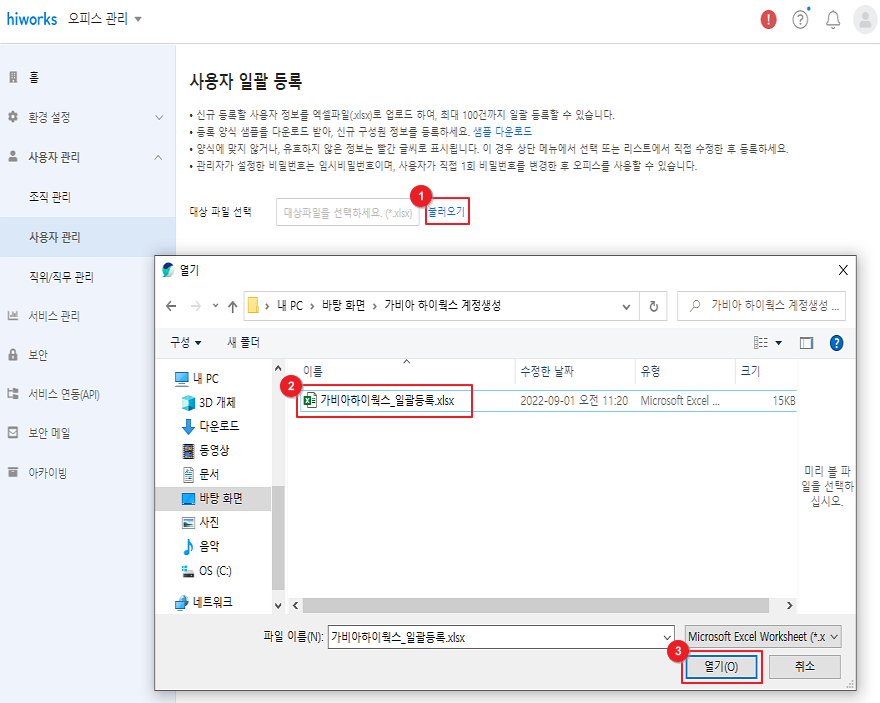Refresh the file dialog folder view
The height and width of the screenshot is (703, 880).
pos(653,306)
